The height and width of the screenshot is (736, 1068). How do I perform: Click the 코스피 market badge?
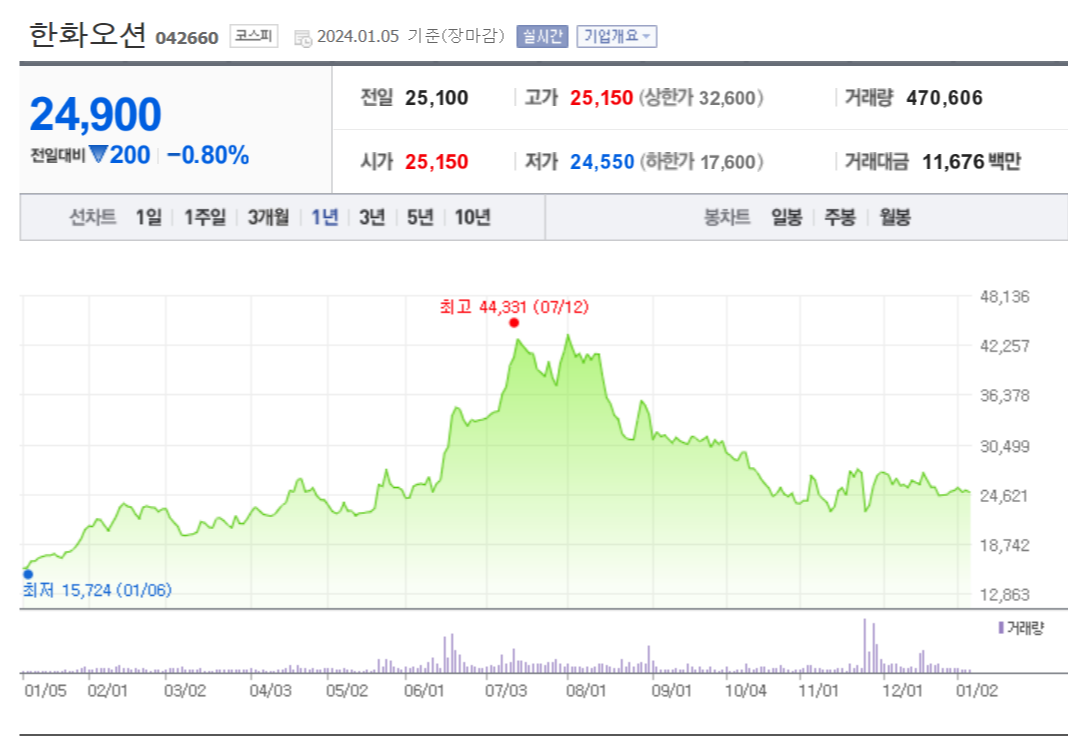[253, 35]
